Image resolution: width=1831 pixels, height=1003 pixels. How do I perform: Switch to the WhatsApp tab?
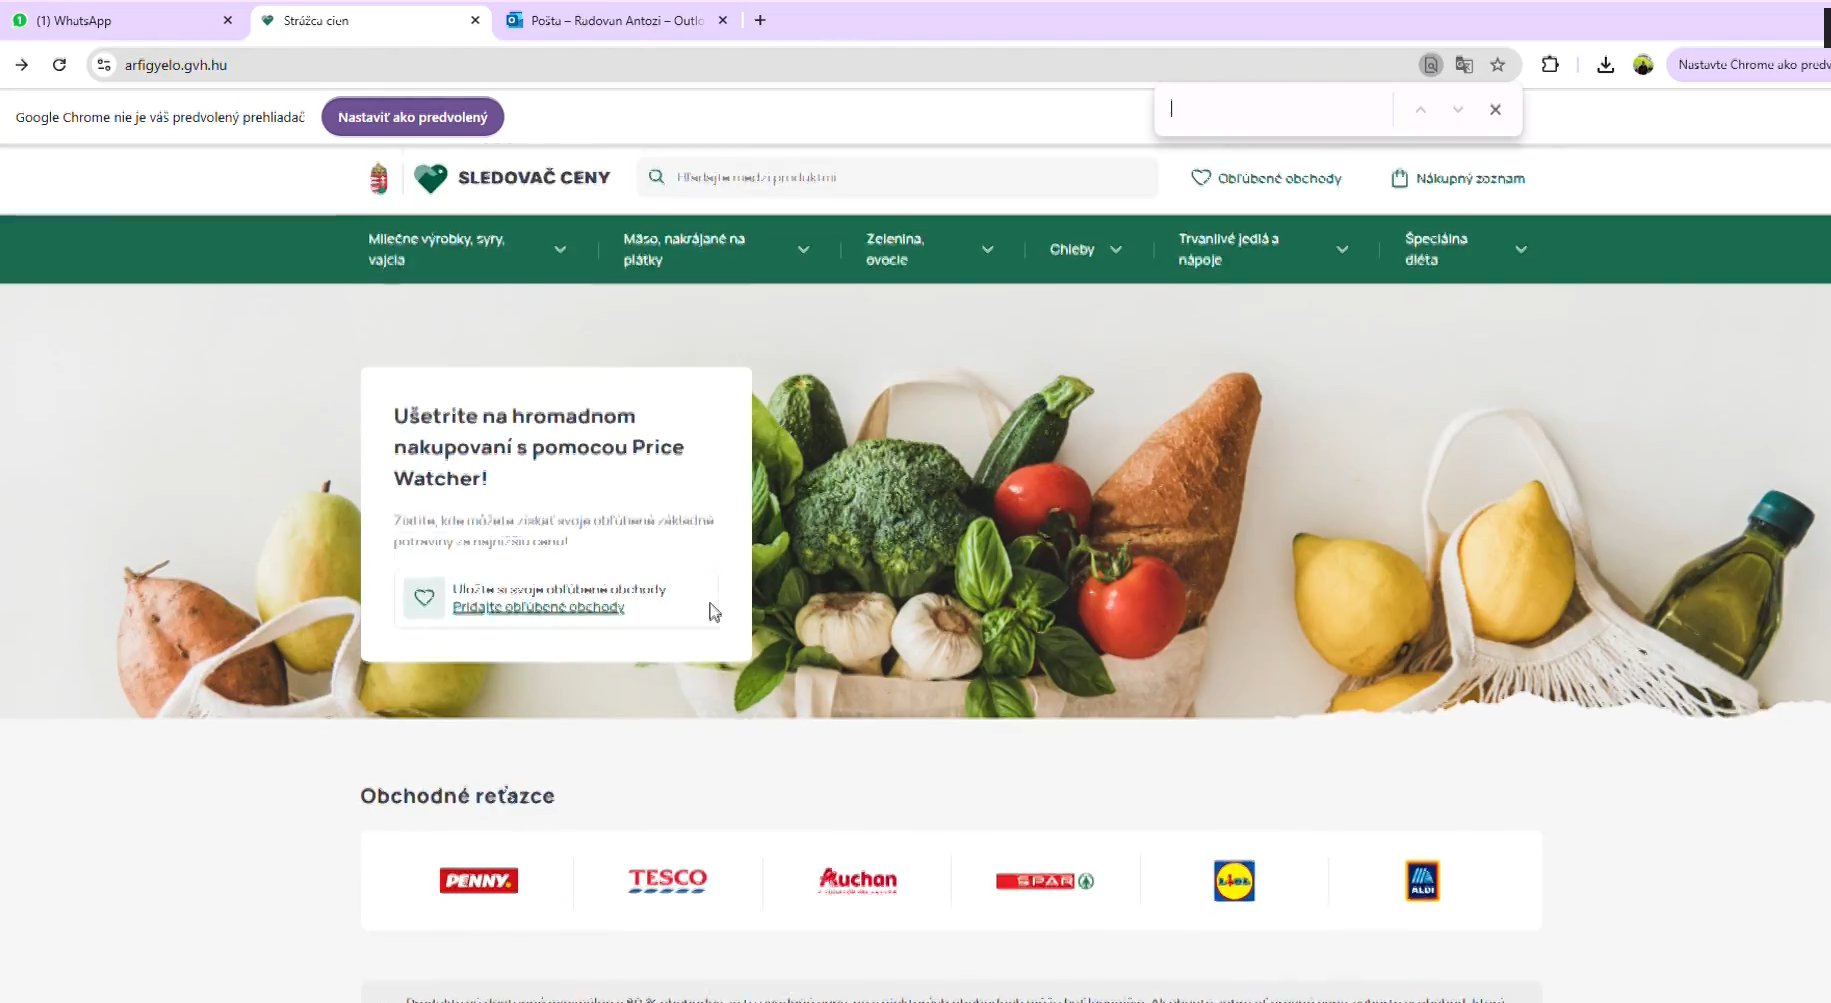(120, 20)
